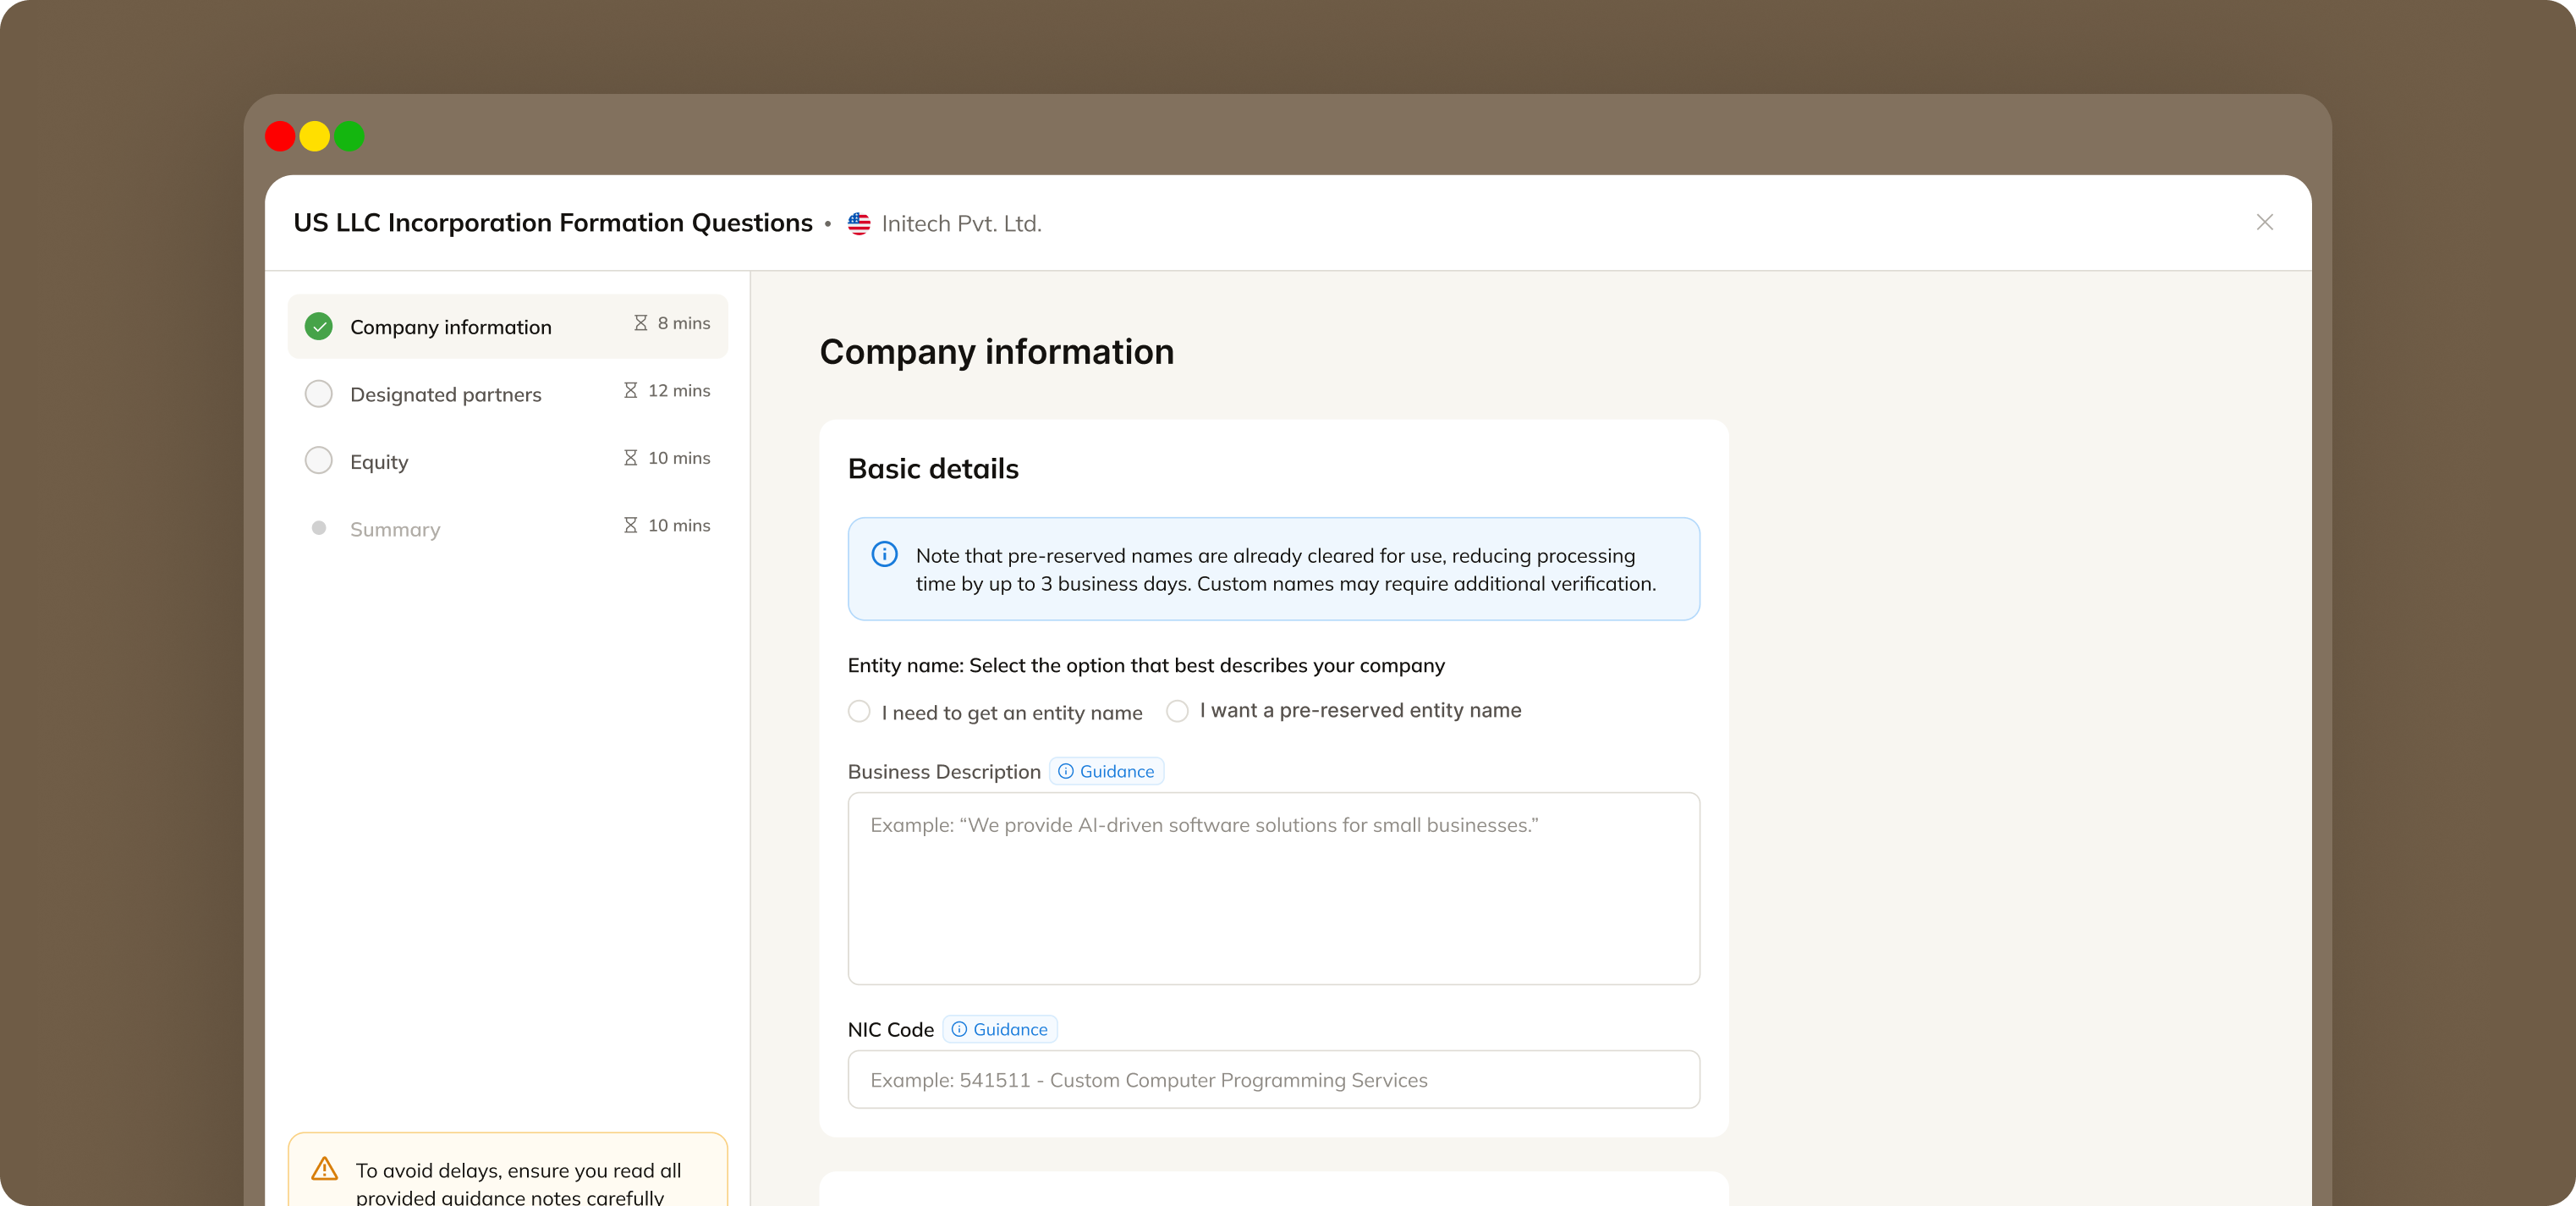Image resolution: width=2576 pixels, height=1206 pixels.
Task: Click the 'Entity name: Select the option' label
Action: [1146, 665]
